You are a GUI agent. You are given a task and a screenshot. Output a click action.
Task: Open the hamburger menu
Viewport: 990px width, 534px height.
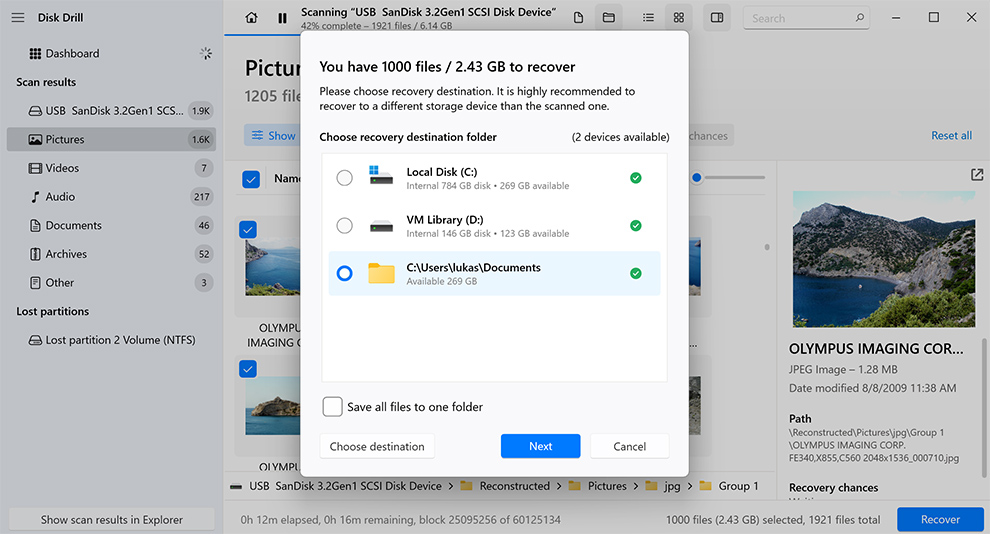(18, 18)
